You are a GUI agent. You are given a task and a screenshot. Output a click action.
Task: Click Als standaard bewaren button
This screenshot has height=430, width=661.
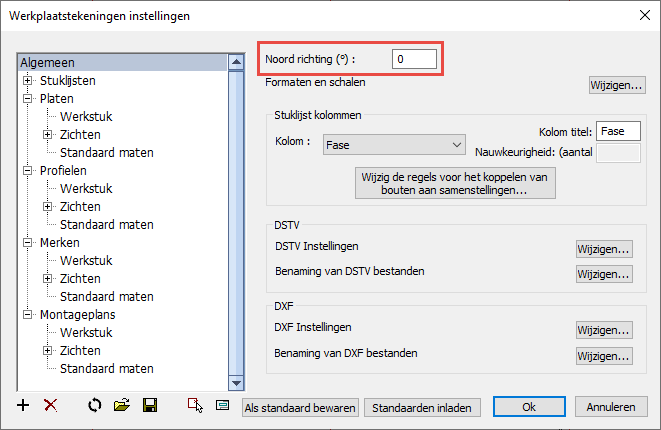[x=300, y=408]
